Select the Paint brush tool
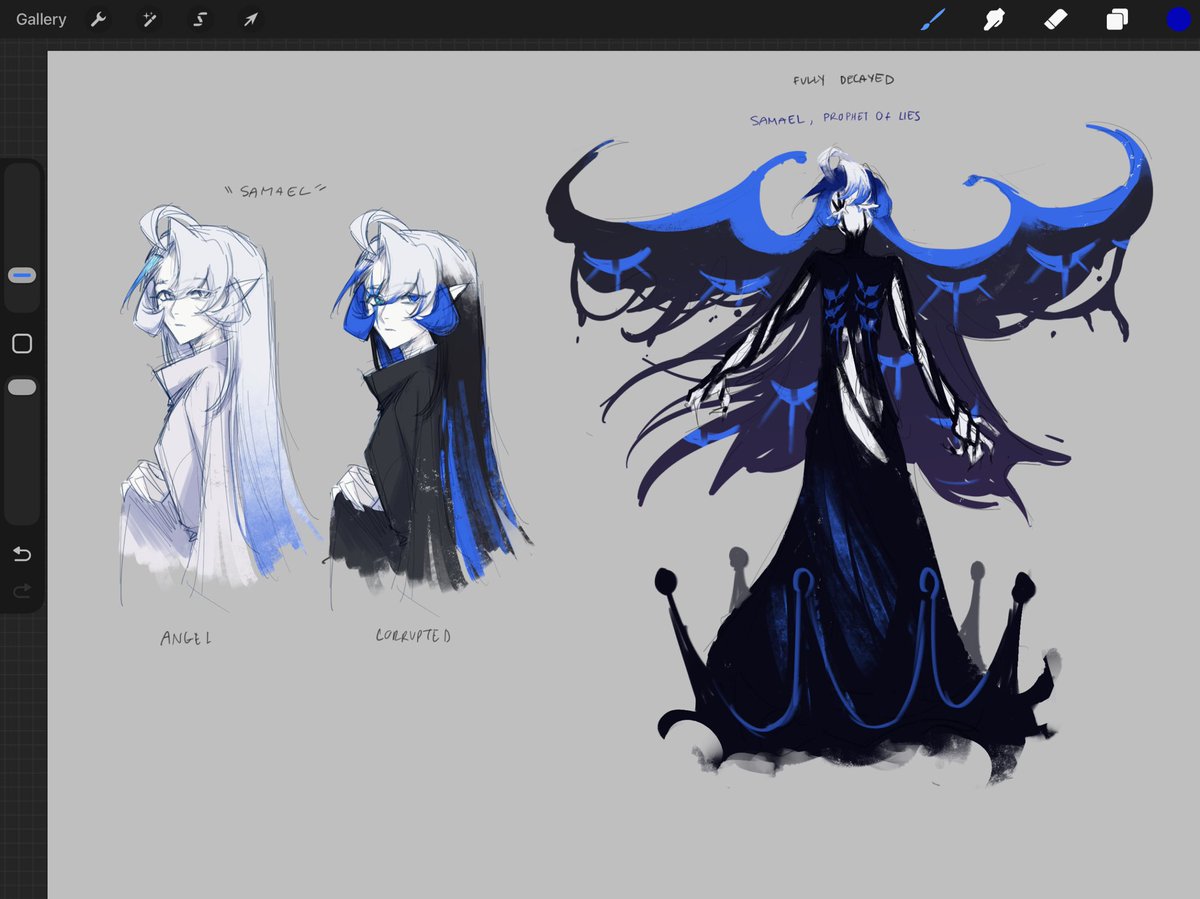The width and height of the screenshot is (1200, 899). pos(932,19)
